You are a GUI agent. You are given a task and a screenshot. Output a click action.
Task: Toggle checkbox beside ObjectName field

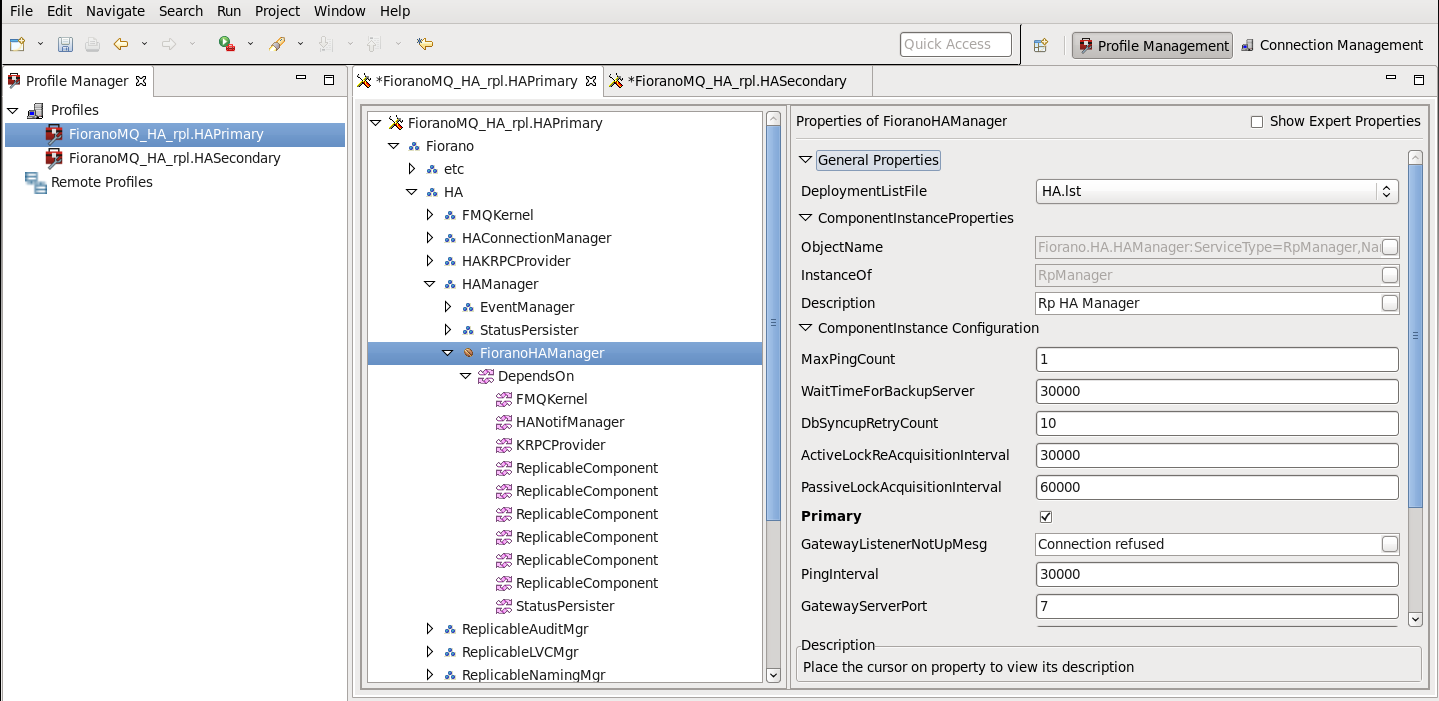(1390, 247)
